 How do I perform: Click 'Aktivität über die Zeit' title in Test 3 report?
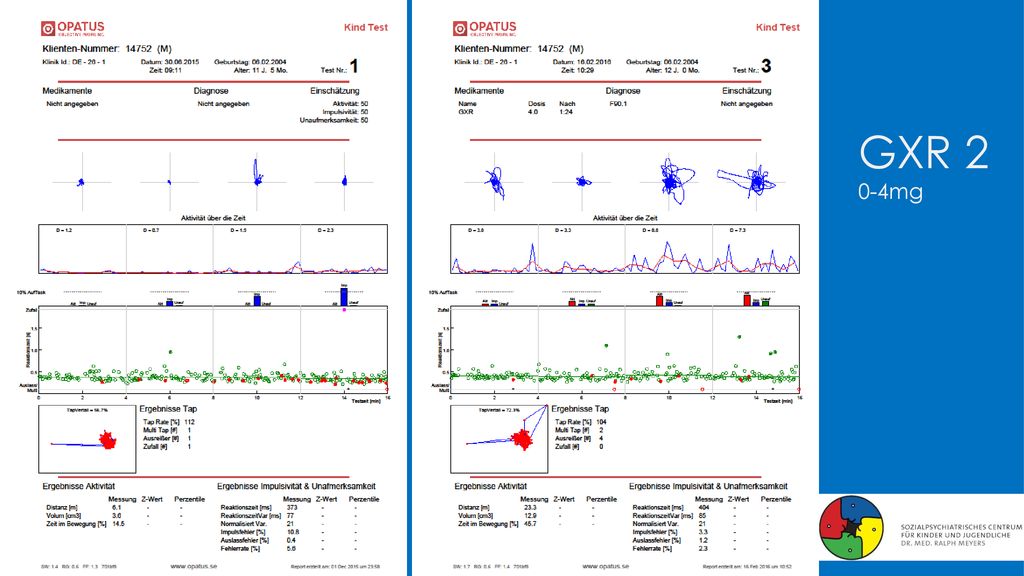(x=625, y=218)
